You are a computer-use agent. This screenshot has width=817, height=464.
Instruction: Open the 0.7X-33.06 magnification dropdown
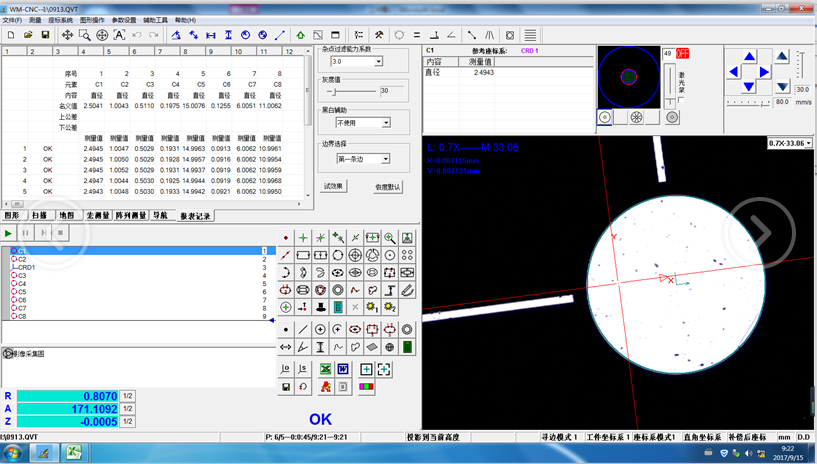tap(808, 143)
